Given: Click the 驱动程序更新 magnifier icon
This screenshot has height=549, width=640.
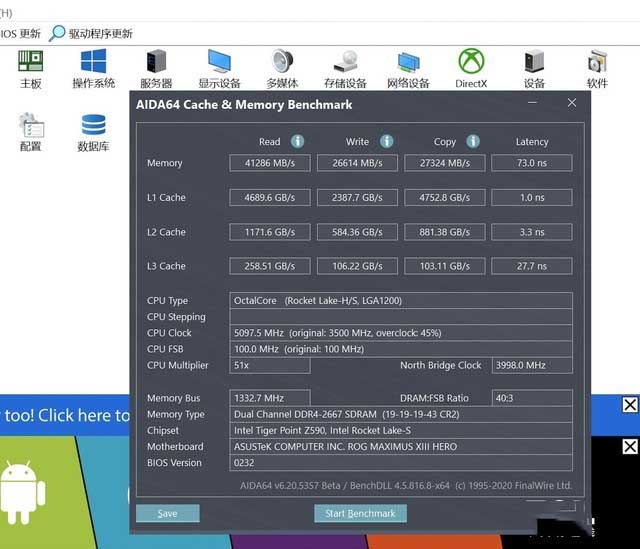Looking at the screenshot, I should coord(57,33).
